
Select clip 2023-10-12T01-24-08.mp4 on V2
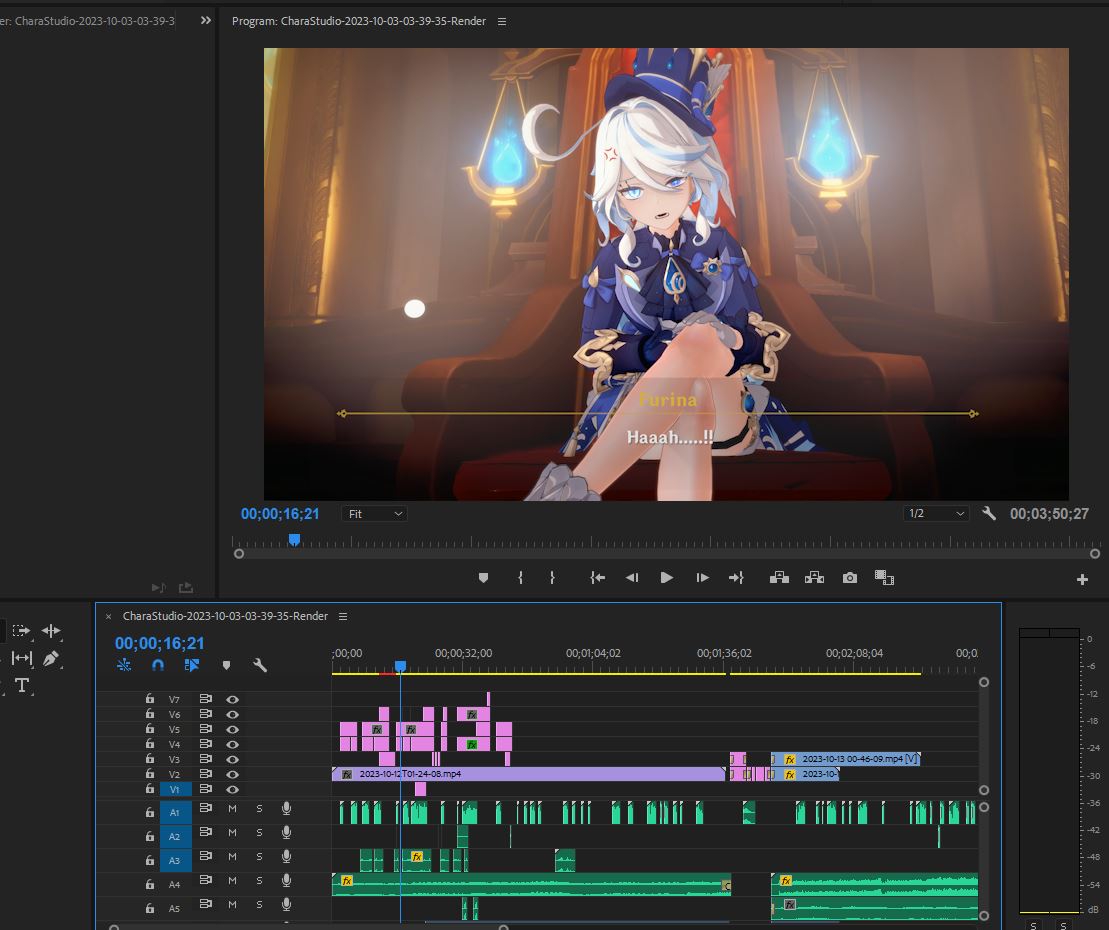point(528,774)
